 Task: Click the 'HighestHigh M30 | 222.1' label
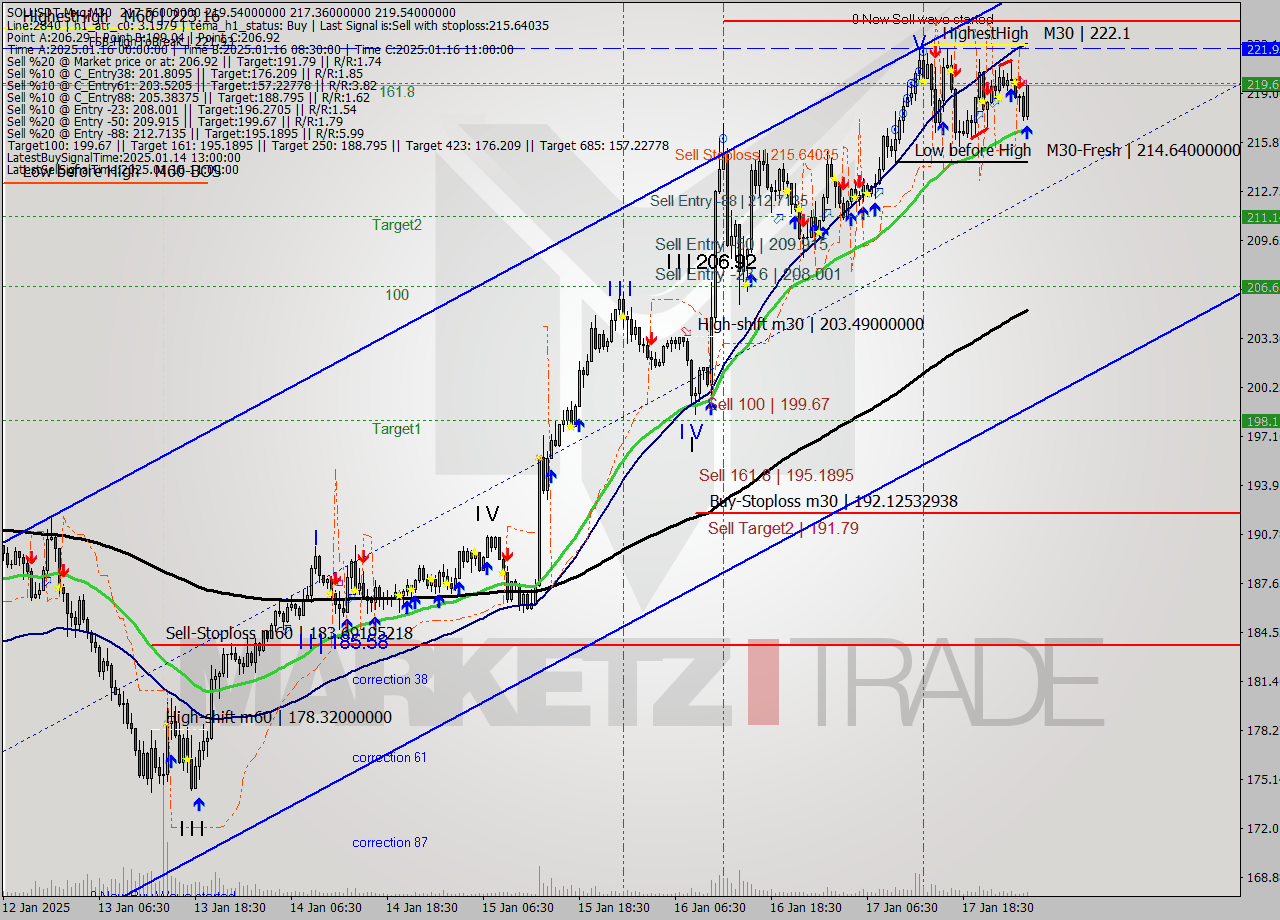(1036, 33)
